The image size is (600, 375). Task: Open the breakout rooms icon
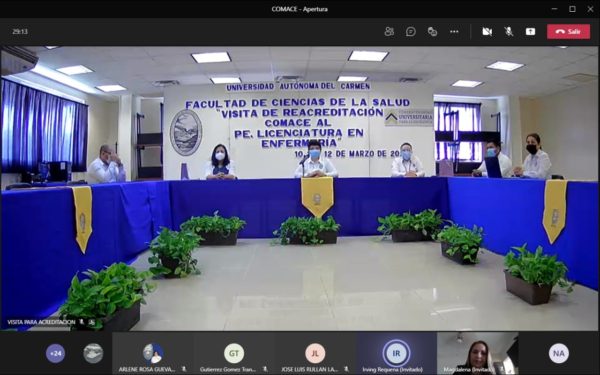pyautogui.click(x=432, y=31)
